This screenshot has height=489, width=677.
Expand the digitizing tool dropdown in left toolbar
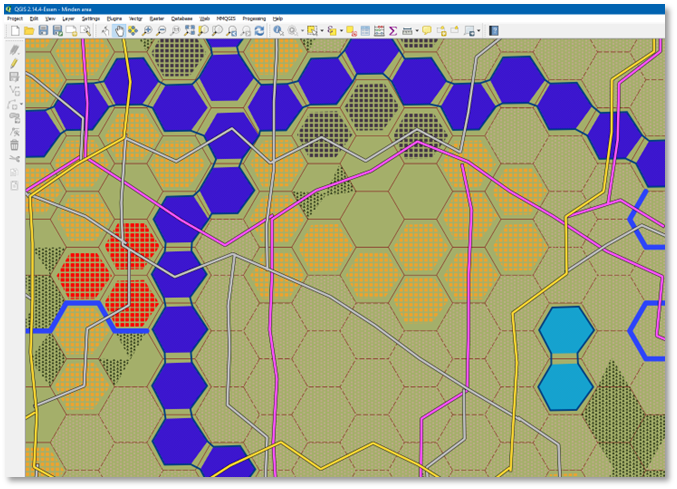pos(22,104)
